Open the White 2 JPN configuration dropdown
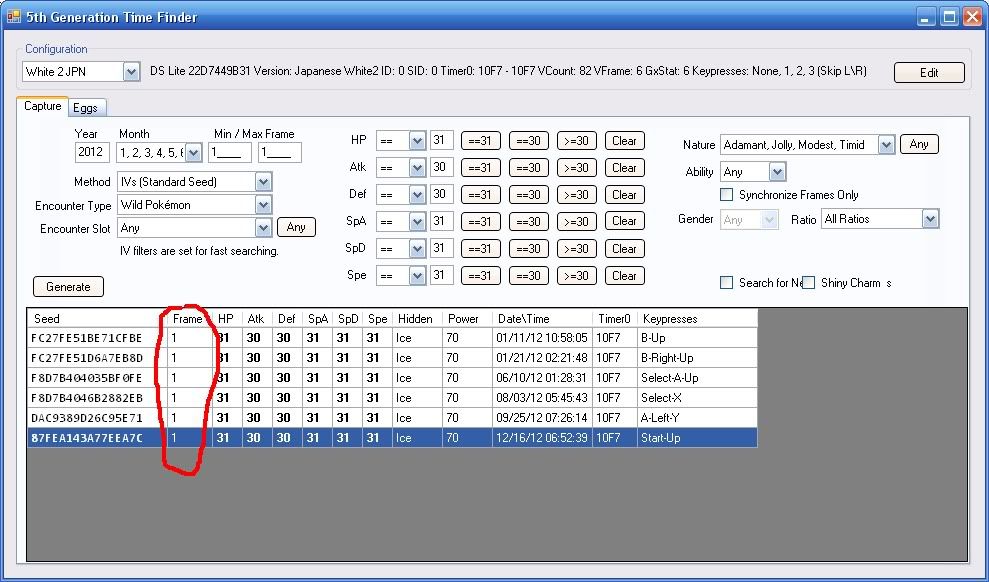The image size is (989, 582). [x=131, y=72]
